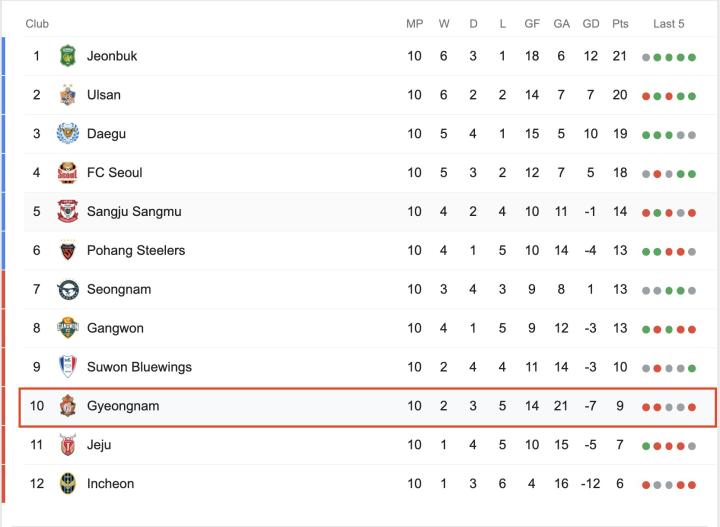Click the Ulsan club crest icon
Screen dimensions: 720x527
tap(68, 95)
